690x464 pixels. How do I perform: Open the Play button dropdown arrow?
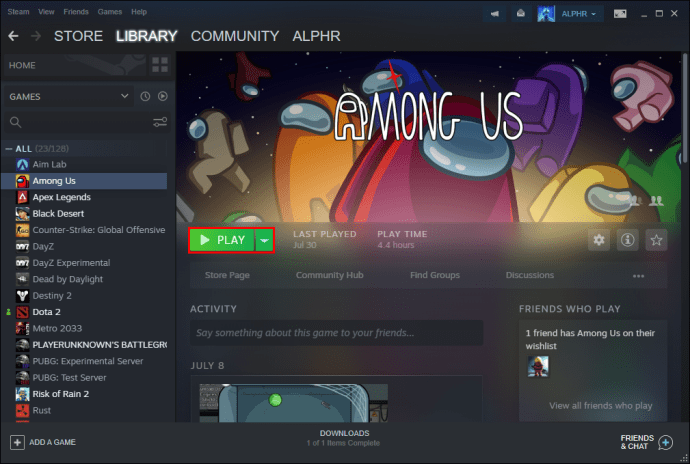point(264,240)
